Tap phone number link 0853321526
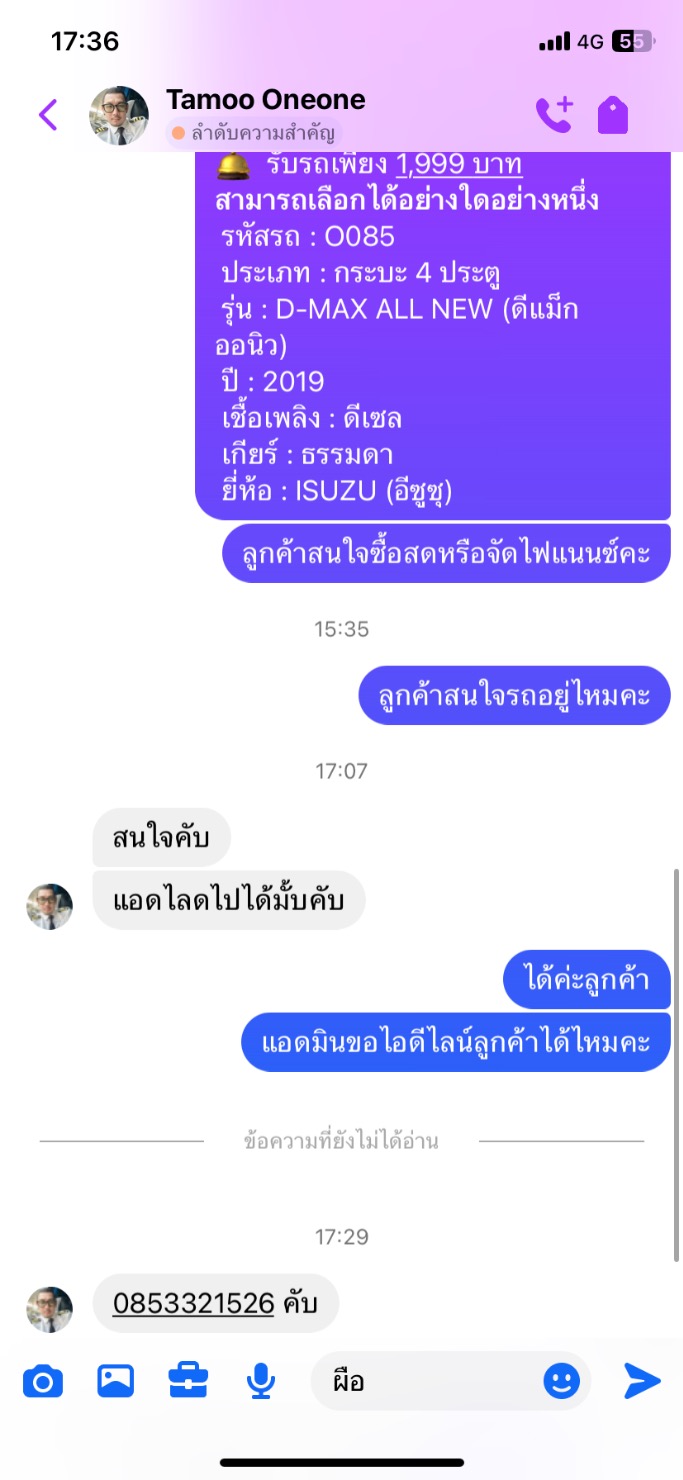Viewport: 683px width, 1480px height. coord(193,1303)
